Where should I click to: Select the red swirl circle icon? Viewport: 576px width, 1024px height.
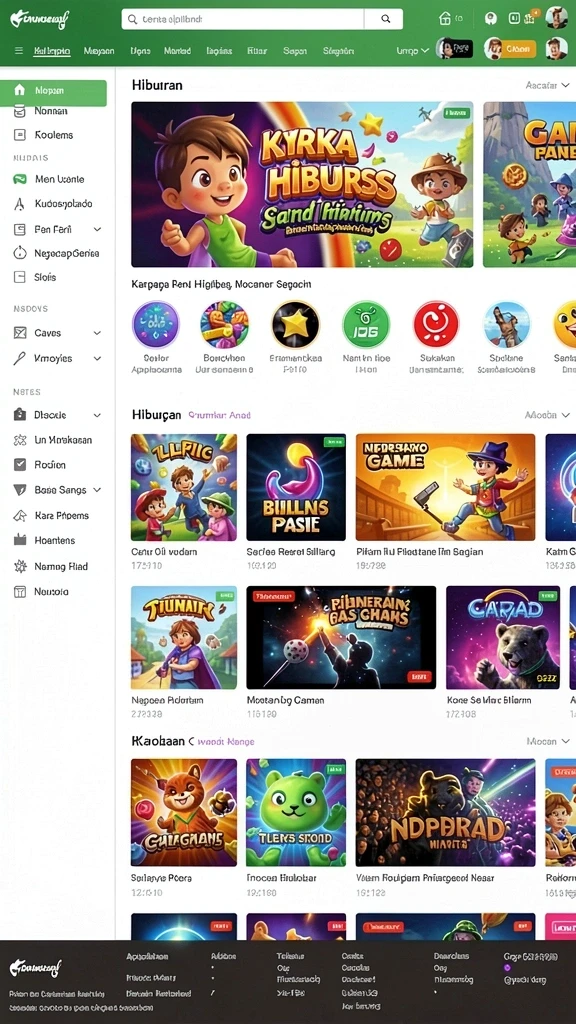(436, 324)
